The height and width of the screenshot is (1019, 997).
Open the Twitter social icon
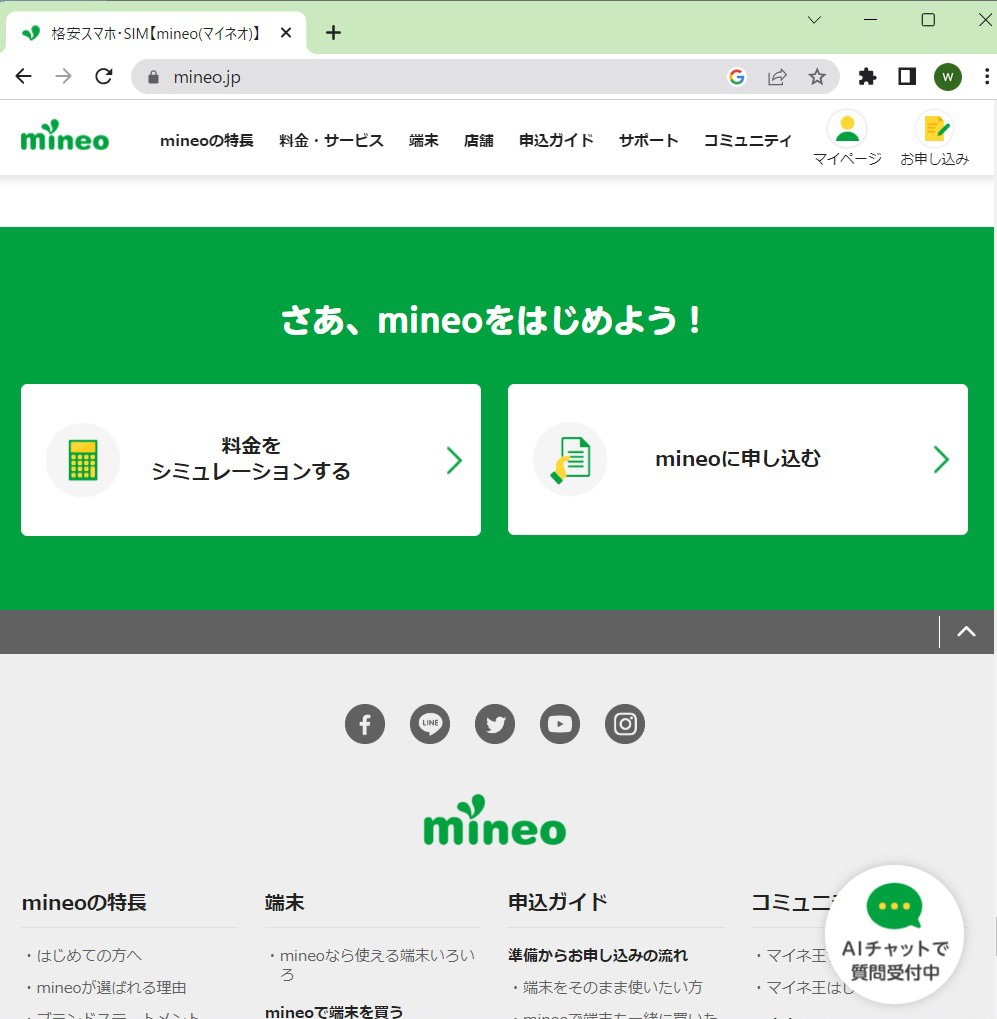(495, 724)
